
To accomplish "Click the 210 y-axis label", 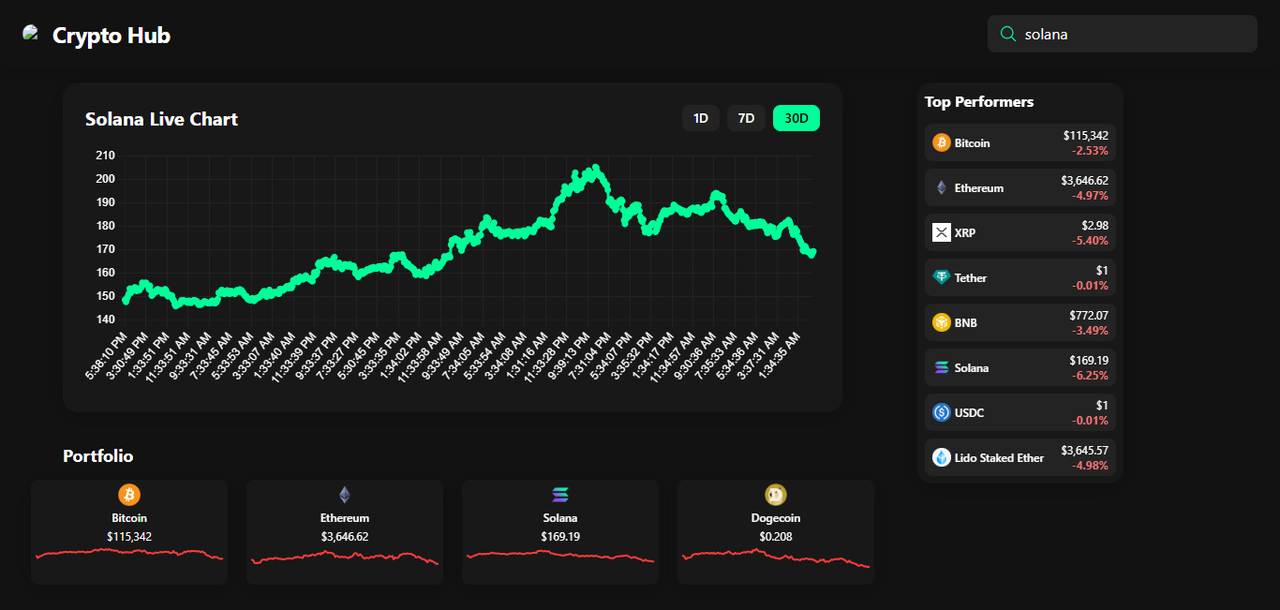I will coord(105,155).
